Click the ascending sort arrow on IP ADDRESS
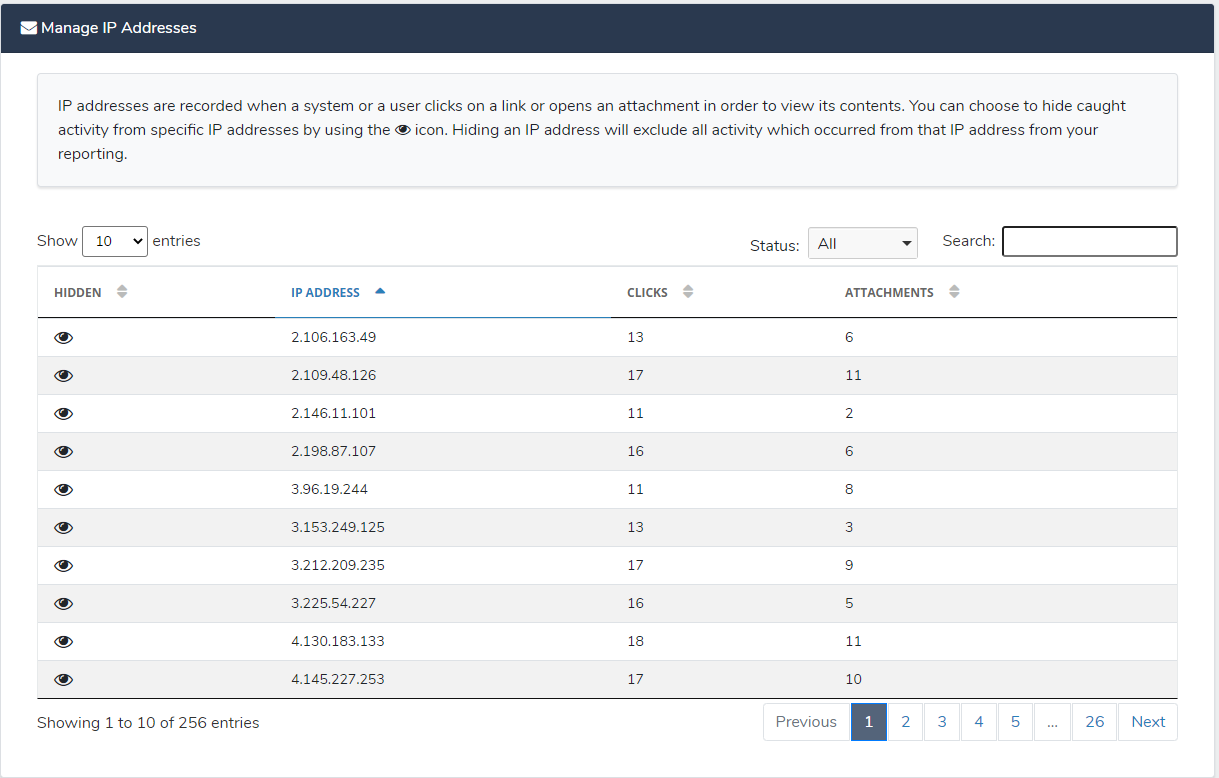1219x778 pixels. point(379,290)
